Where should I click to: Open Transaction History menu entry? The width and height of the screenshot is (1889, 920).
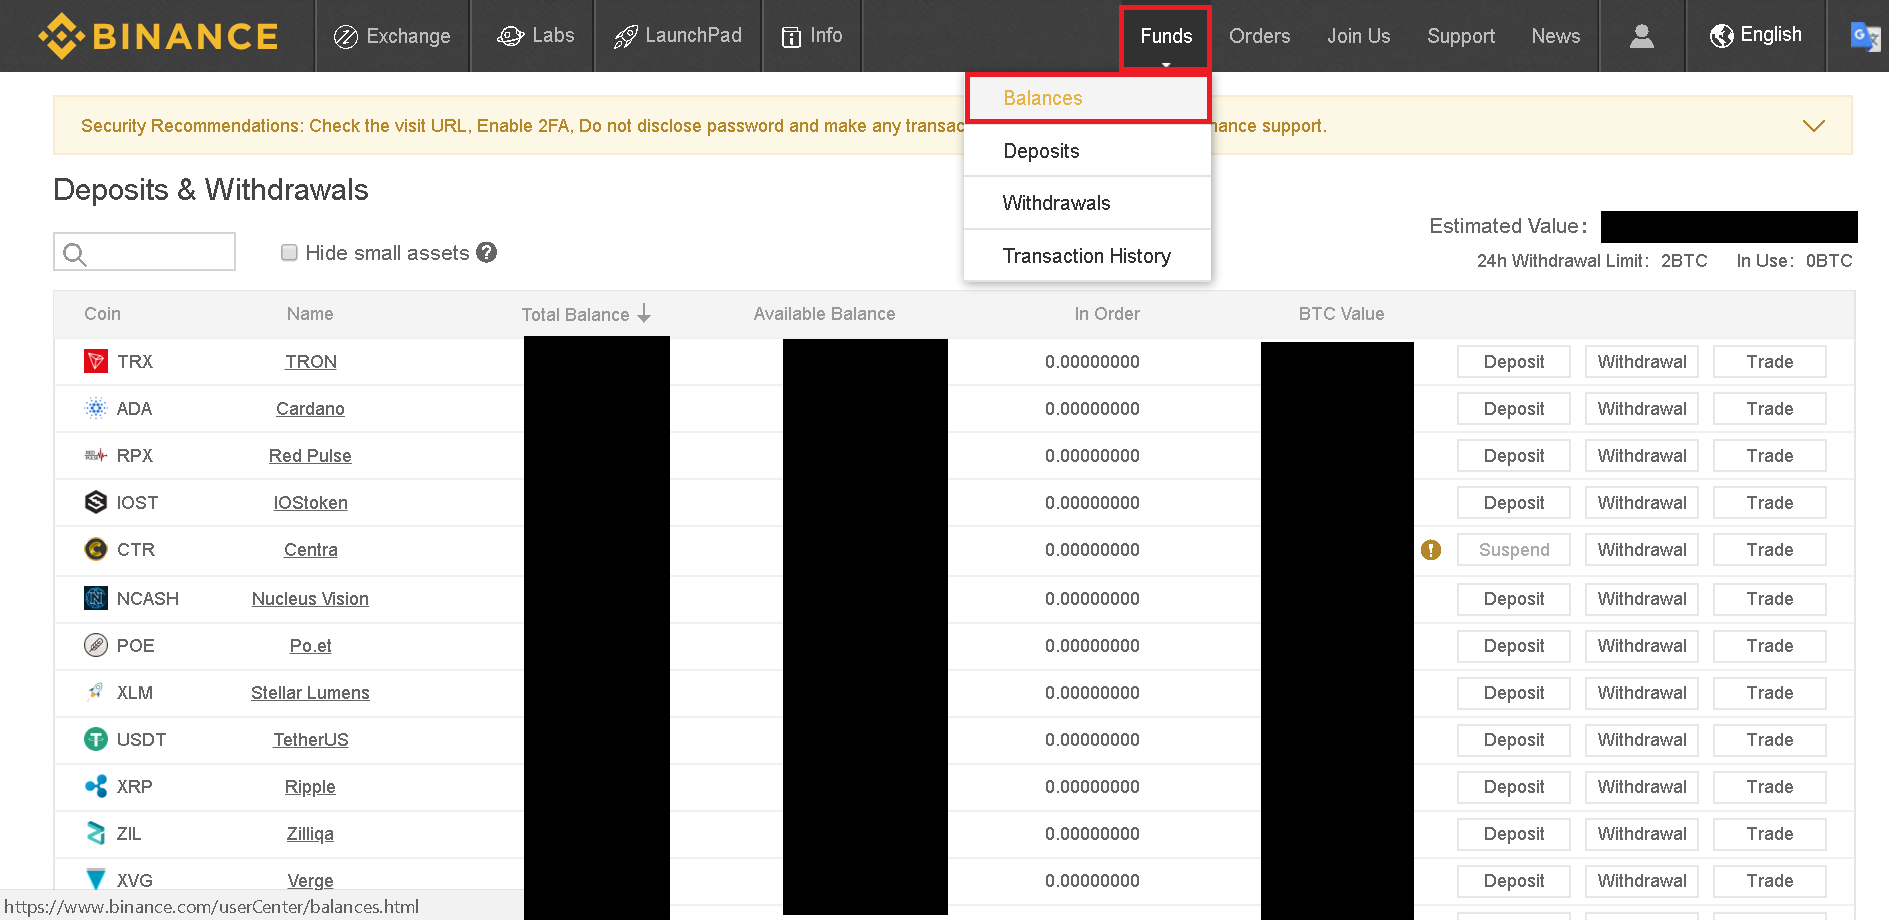click(1088, 256)
